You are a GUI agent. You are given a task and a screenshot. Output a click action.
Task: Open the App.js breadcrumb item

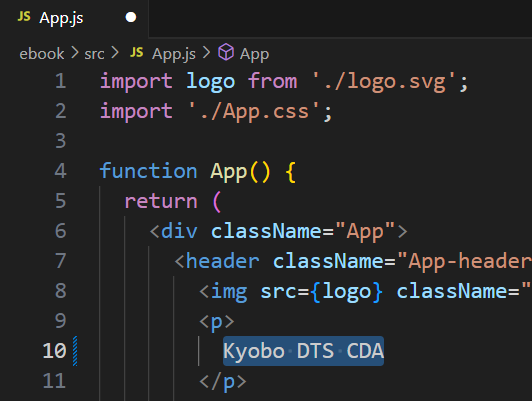(x=174, y=54)
